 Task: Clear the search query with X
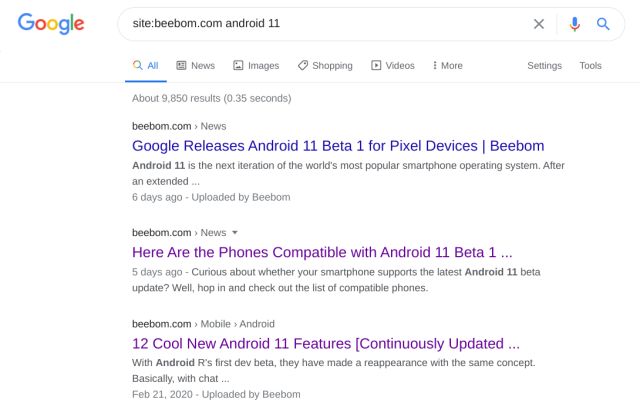(539, 24)
